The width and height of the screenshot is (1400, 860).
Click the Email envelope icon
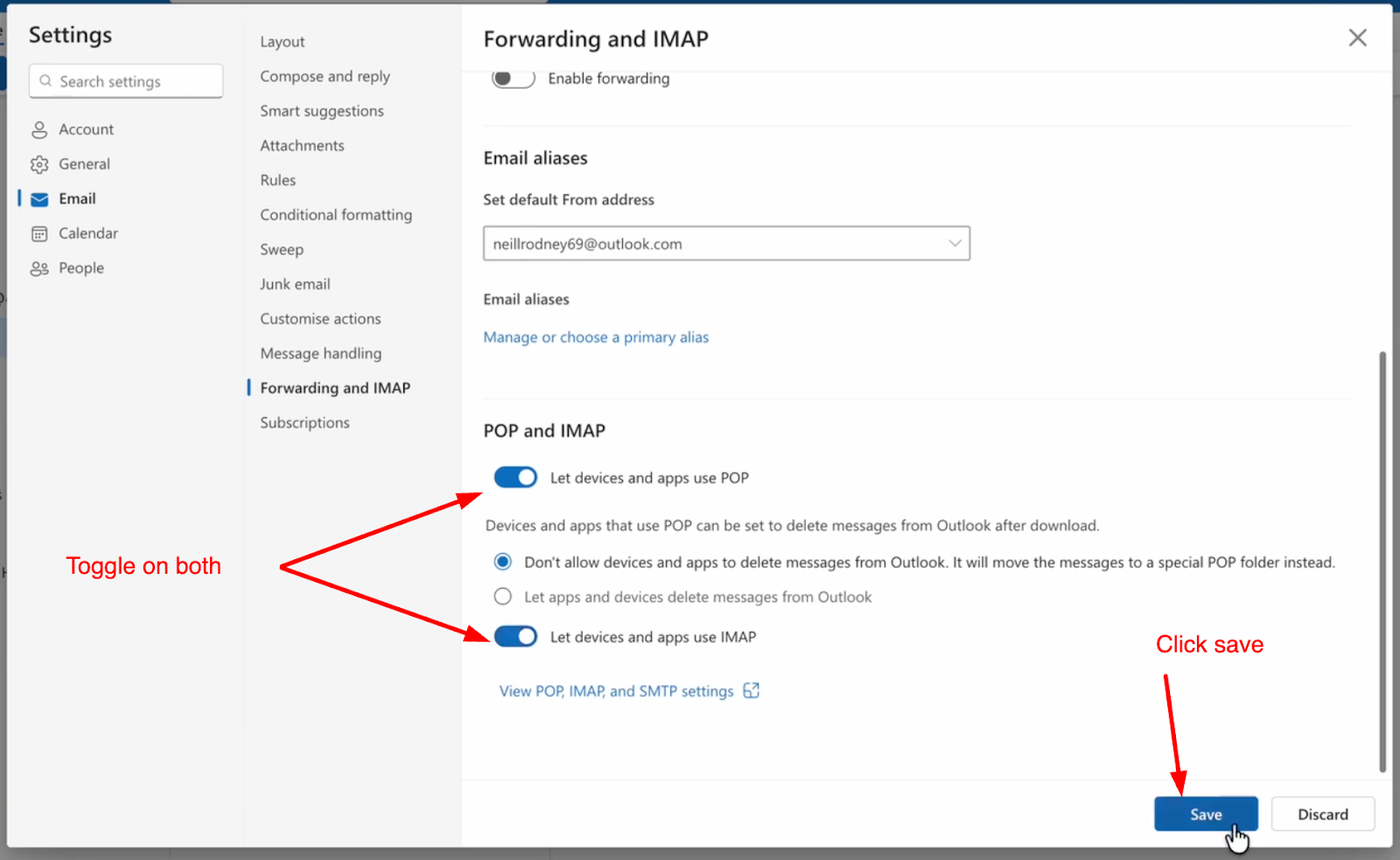coord(40,199)
